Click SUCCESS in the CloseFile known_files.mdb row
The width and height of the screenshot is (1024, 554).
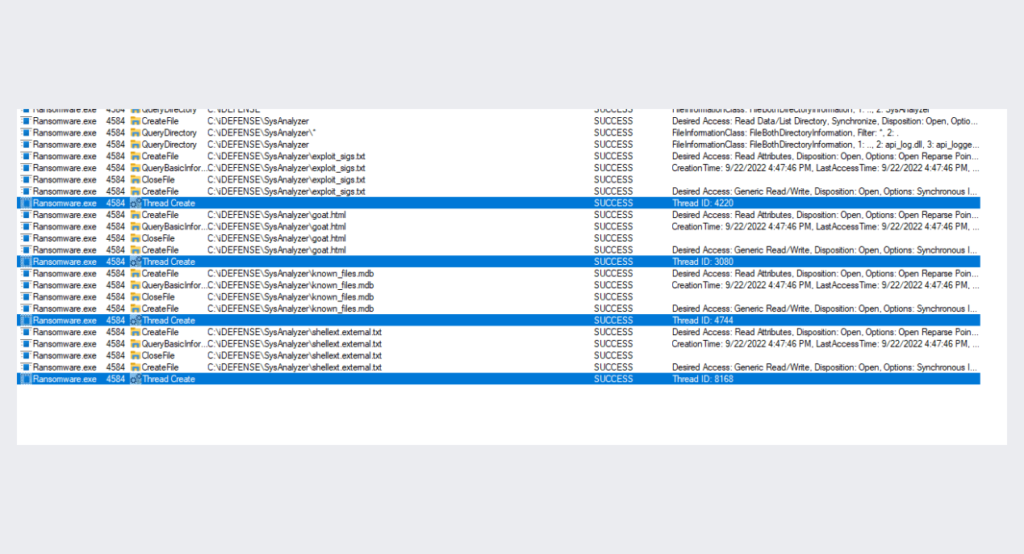613,297
